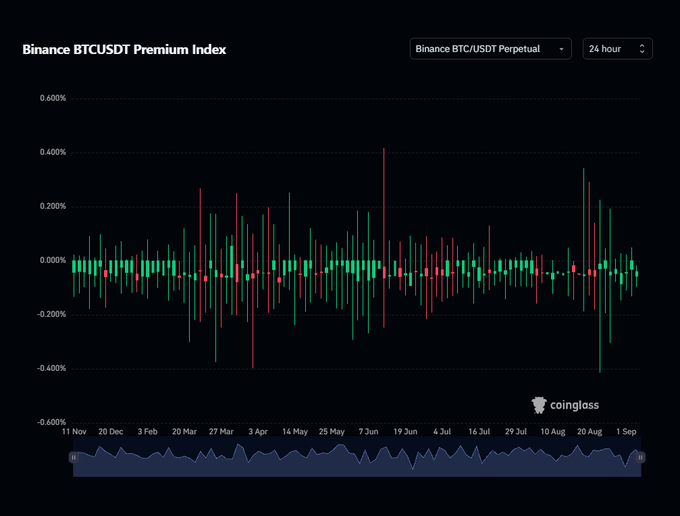This screenshot has width=680, height=516.
Task: Click the 0.600% y-axis label
Action: point(53,98)
